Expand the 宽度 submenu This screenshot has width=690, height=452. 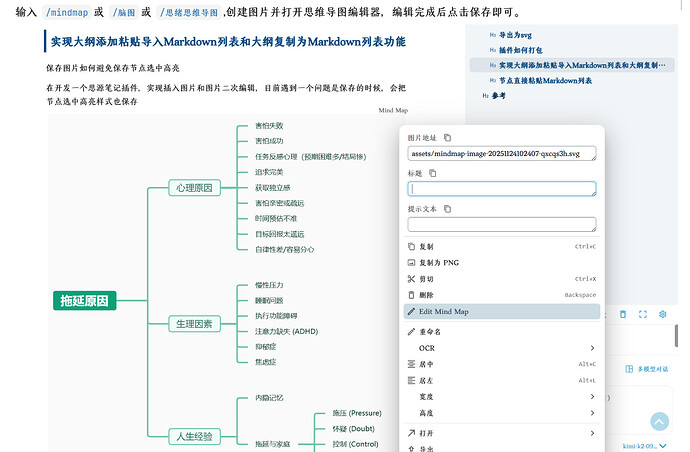pyautogui.click(x=502, y=397)
